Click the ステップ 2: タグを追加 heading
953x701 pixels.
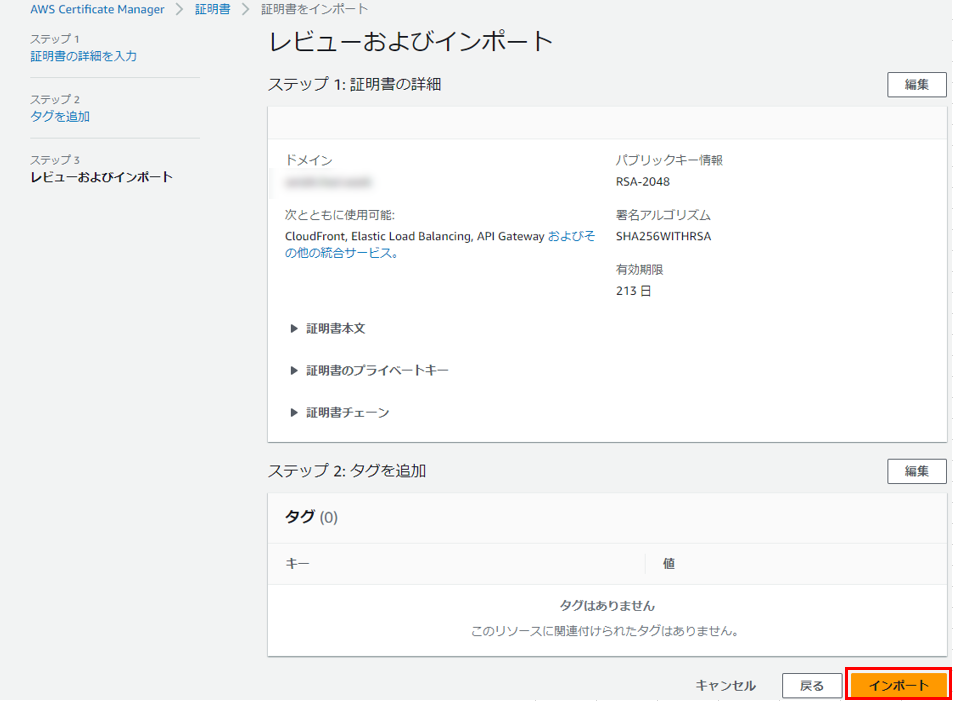(347, 471)
